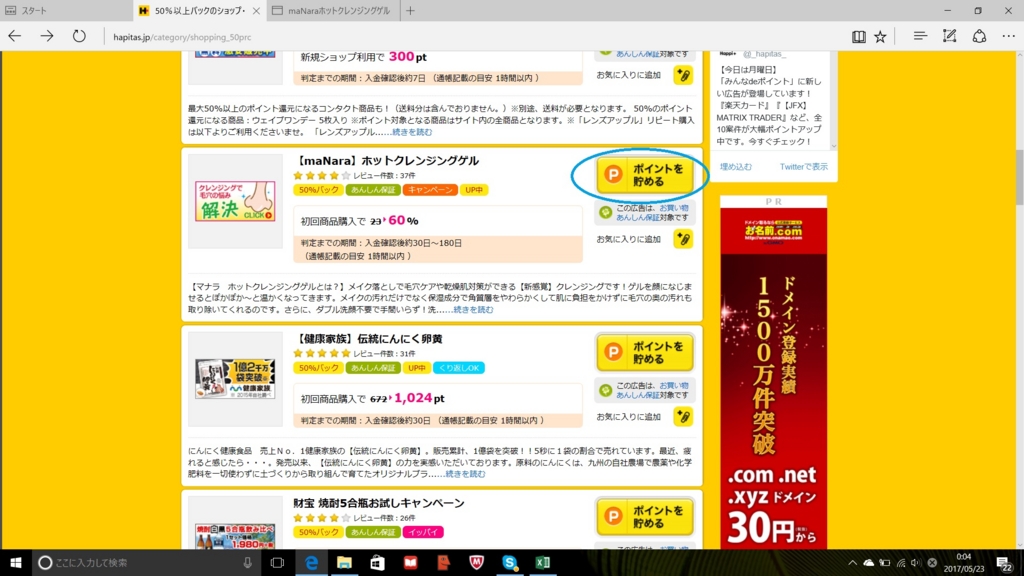Open Microsoft Edge from taskbar

point(312,562)
